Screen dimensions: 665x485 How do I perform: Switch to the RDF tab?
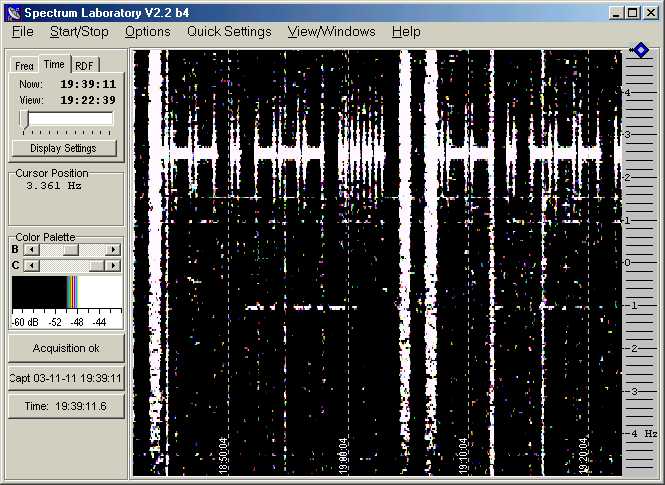point(84,66)
